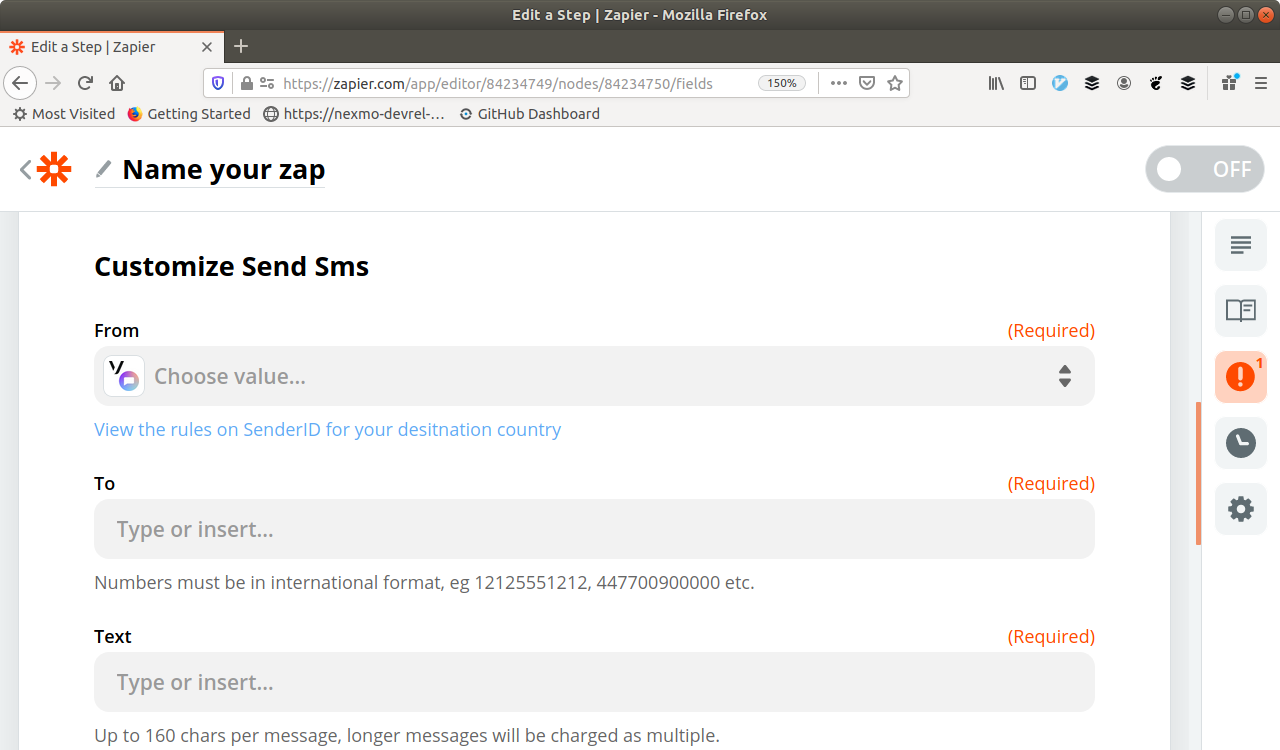Open the zap outline panel icon
The height and width of the screenshot is (750, 1280).
[1241, 245]
